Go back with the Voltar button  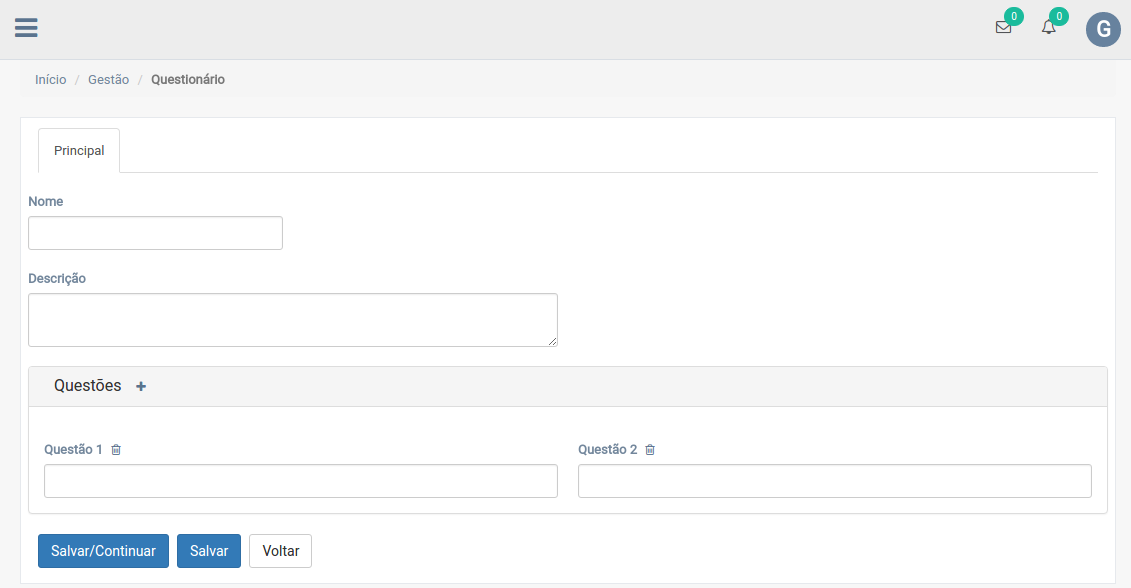(280, 551)
